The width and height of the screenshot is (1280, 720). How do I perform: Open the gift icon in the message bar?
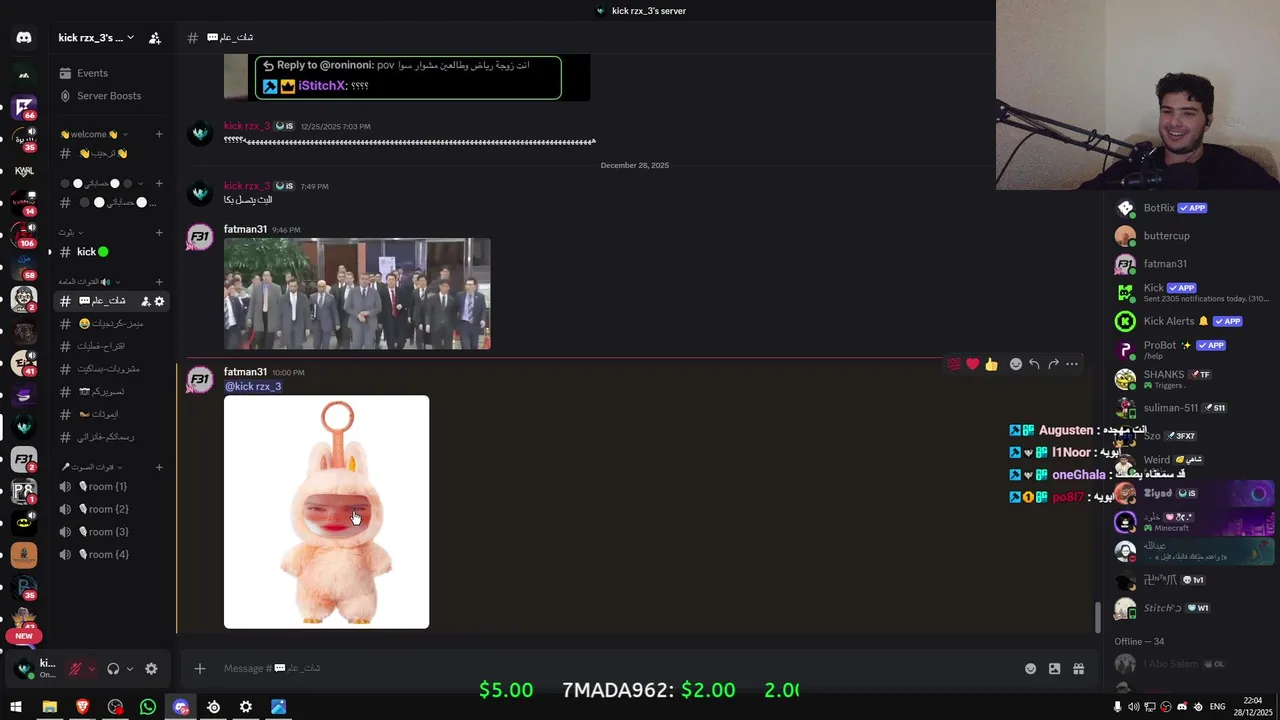tap(1078, 669)
